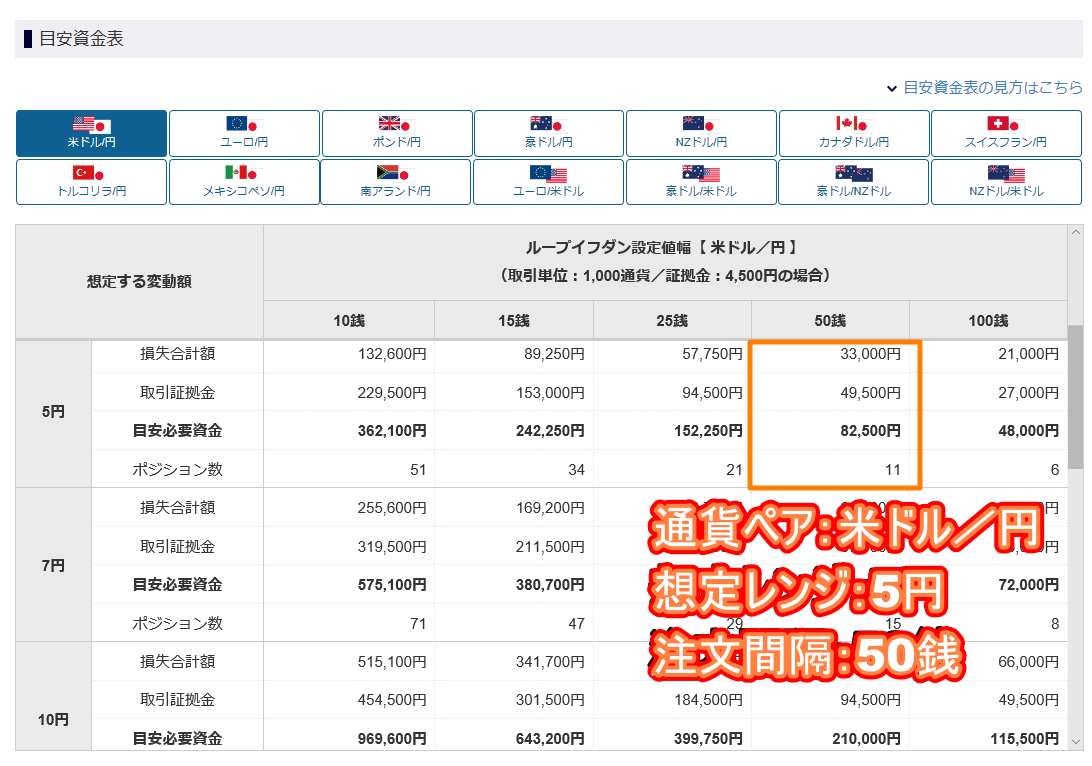Switch to the NZドル/米ドル tab
The width and height of the screenshot is (1092, 766).
[1006, 182]
